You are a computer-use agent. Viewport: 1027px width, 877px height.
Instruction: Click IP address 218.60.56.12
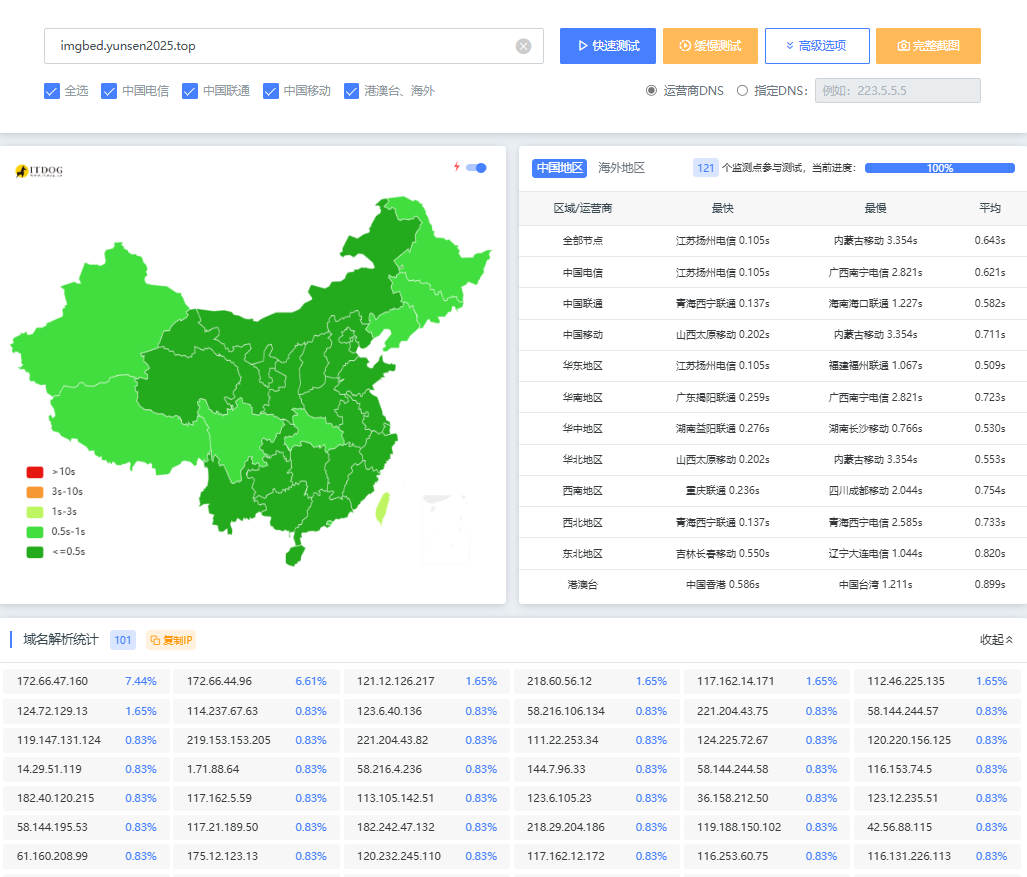pos(559,681)
